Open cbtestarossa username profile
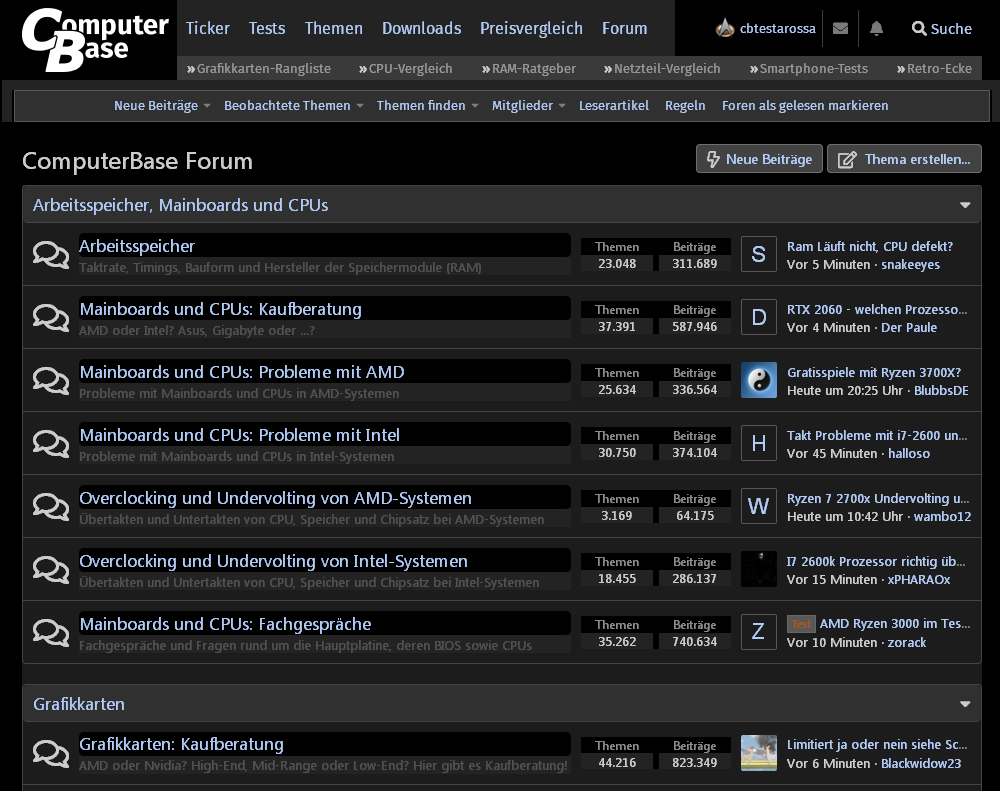The height and width of the screenshot is (791, 1000). coord(777,29)
